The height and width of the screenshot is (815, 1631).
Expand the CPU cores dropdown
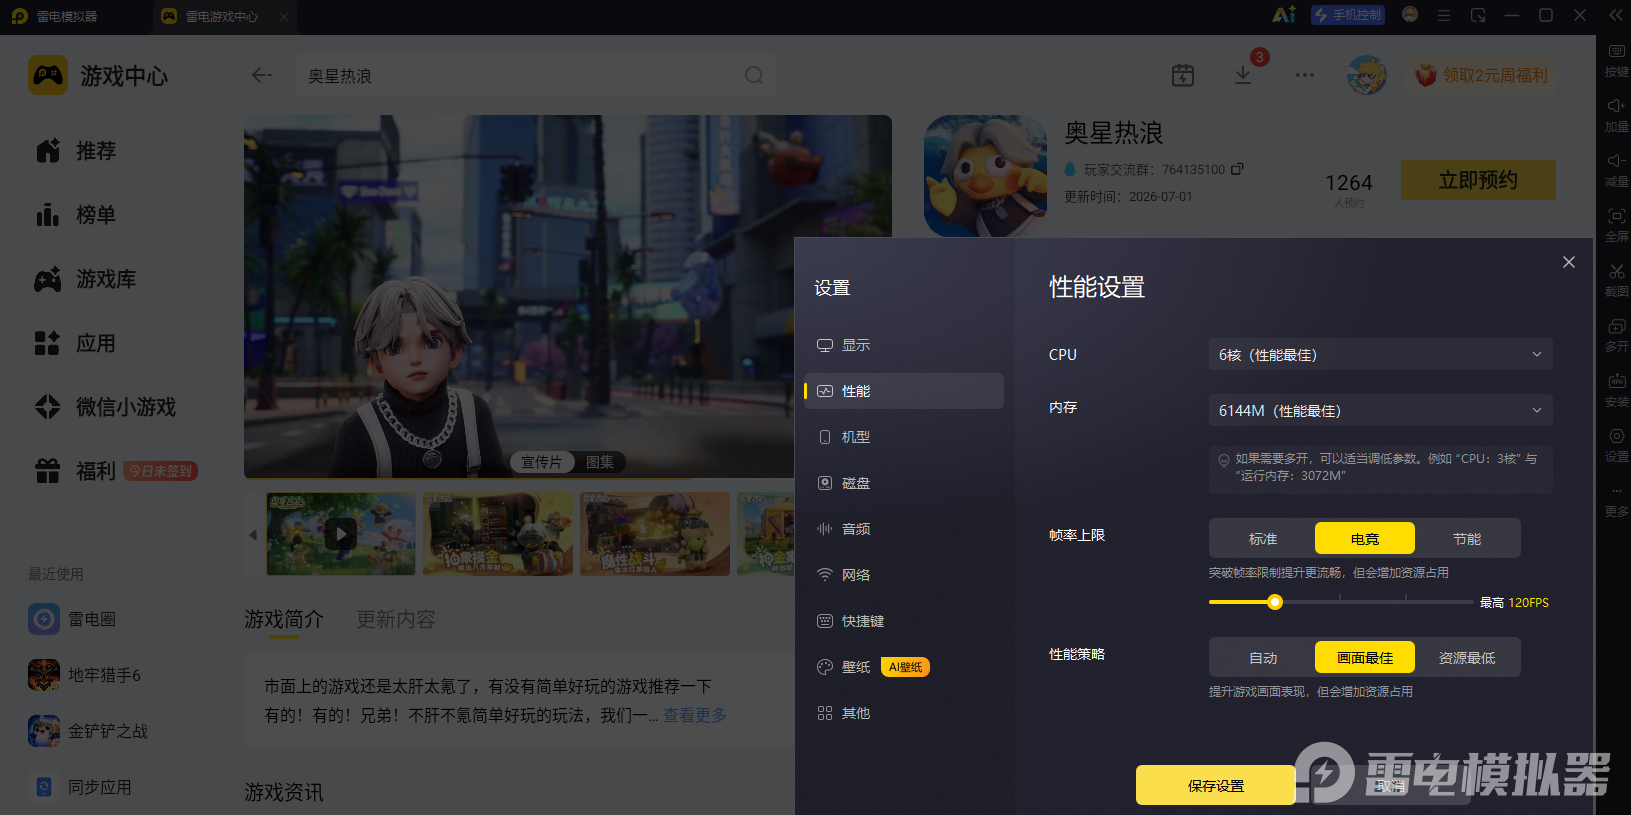(x=1380, y=354)
